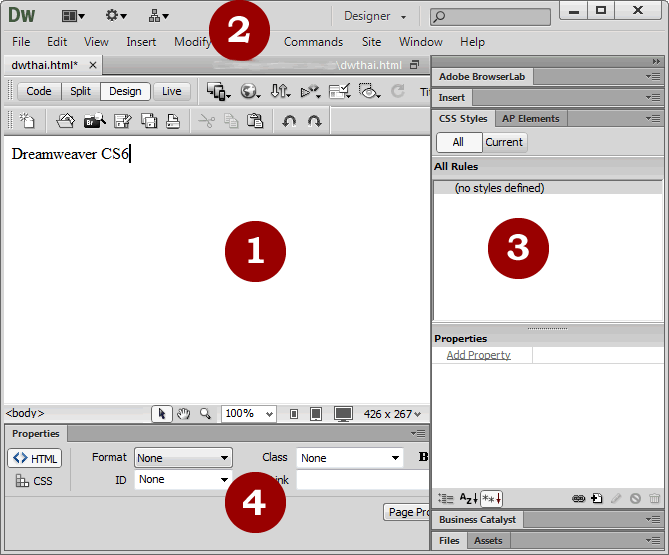Click the Save icon in Standard toolbar

coord(123,121)
